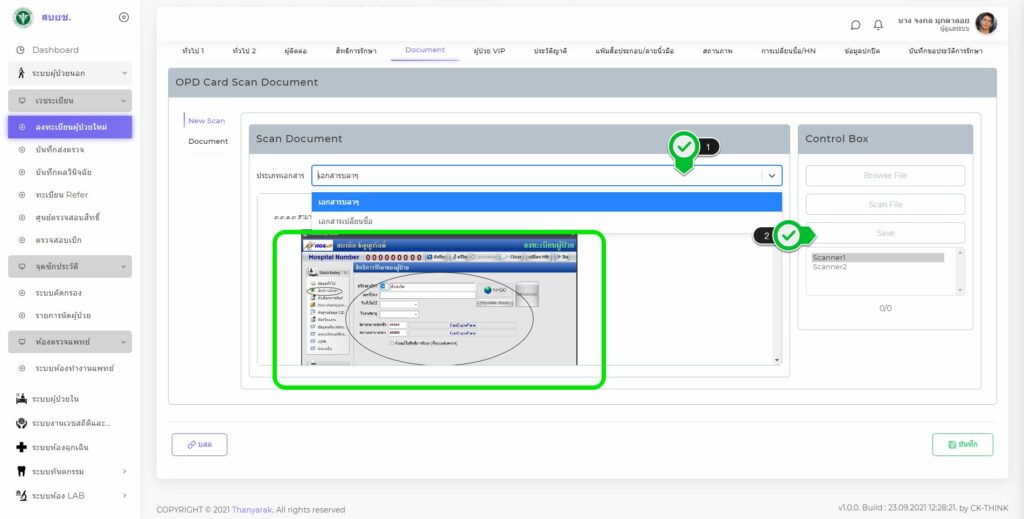Click the LAB system microscope icon
1024x519 pixels.
(21, 495)
